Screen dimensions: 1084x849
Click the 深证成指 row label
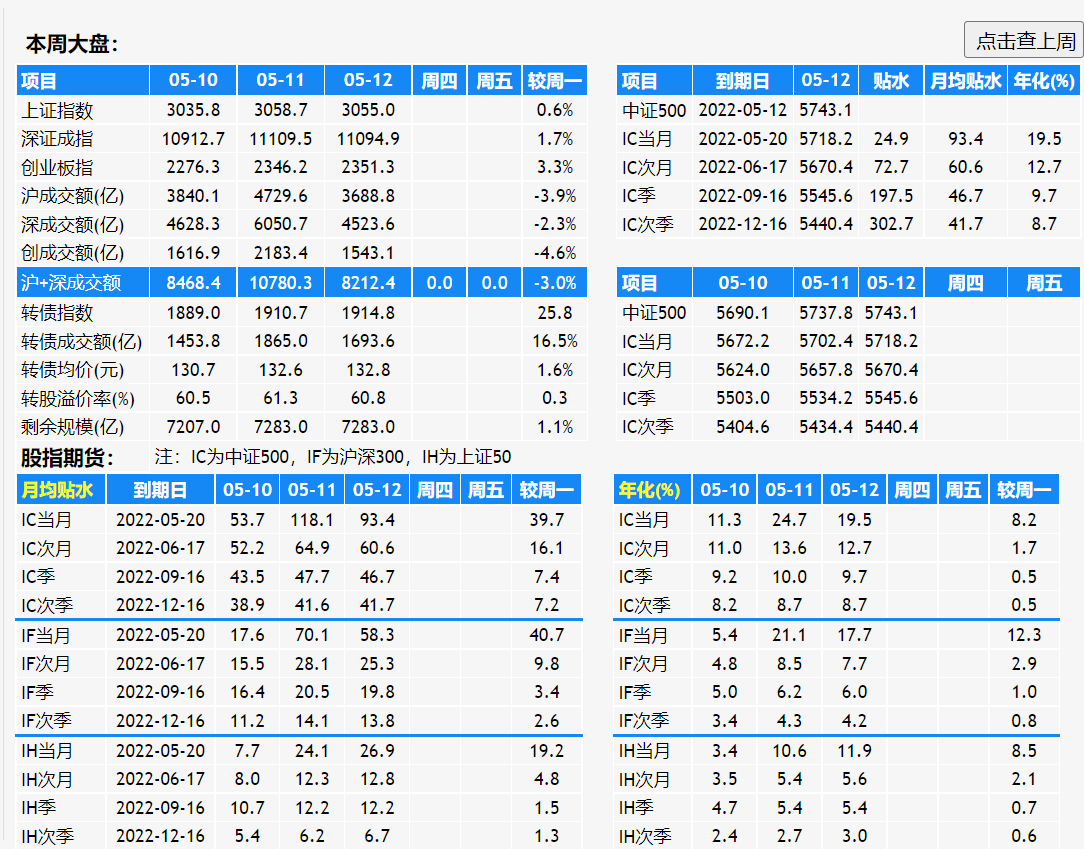point(57,139)
